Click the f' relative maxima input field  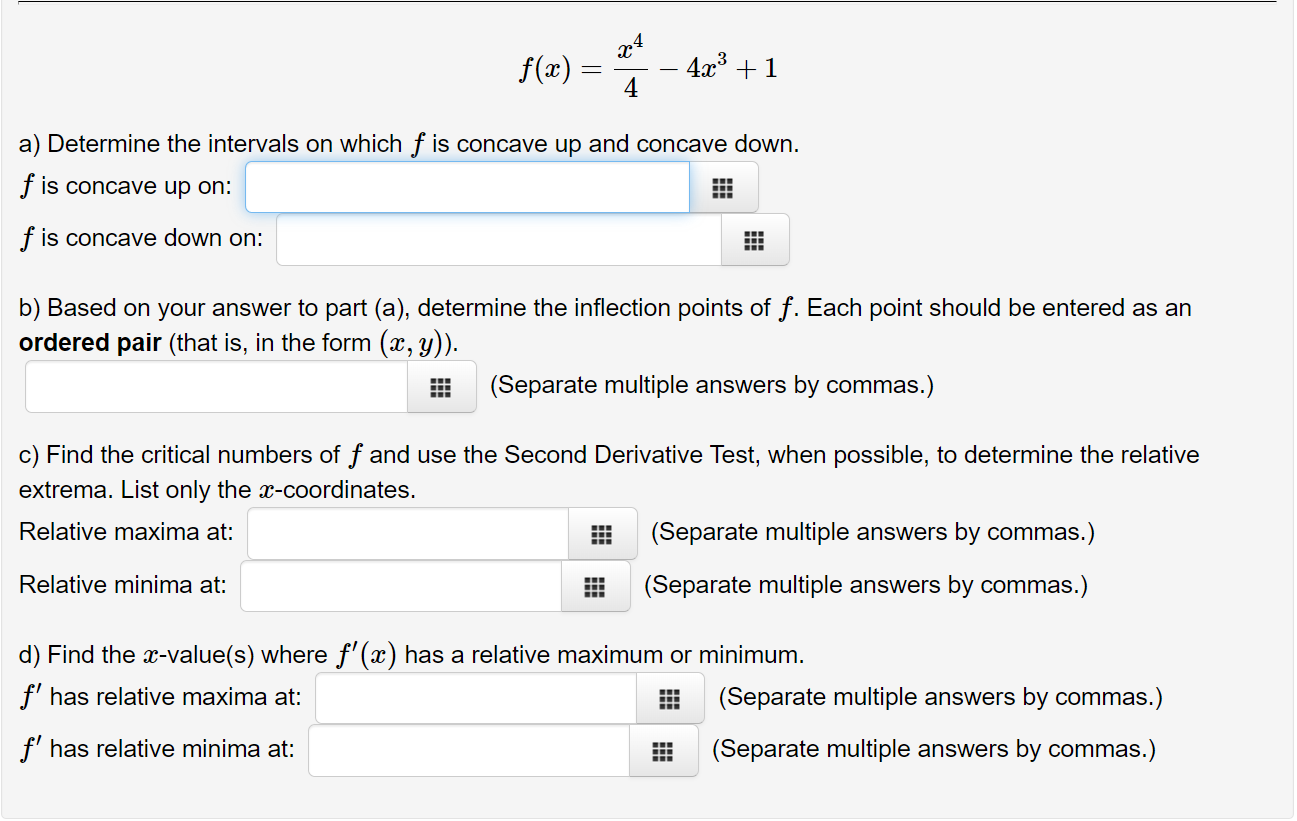click(x=475, y=698)
